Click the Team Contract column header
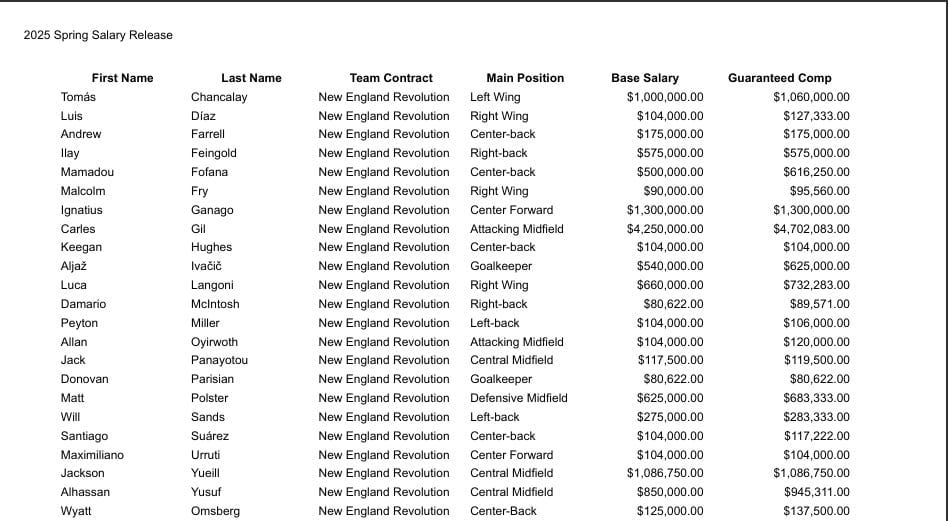Image resolution: width=948 pixels, height=521 pixels. [391, 78]
